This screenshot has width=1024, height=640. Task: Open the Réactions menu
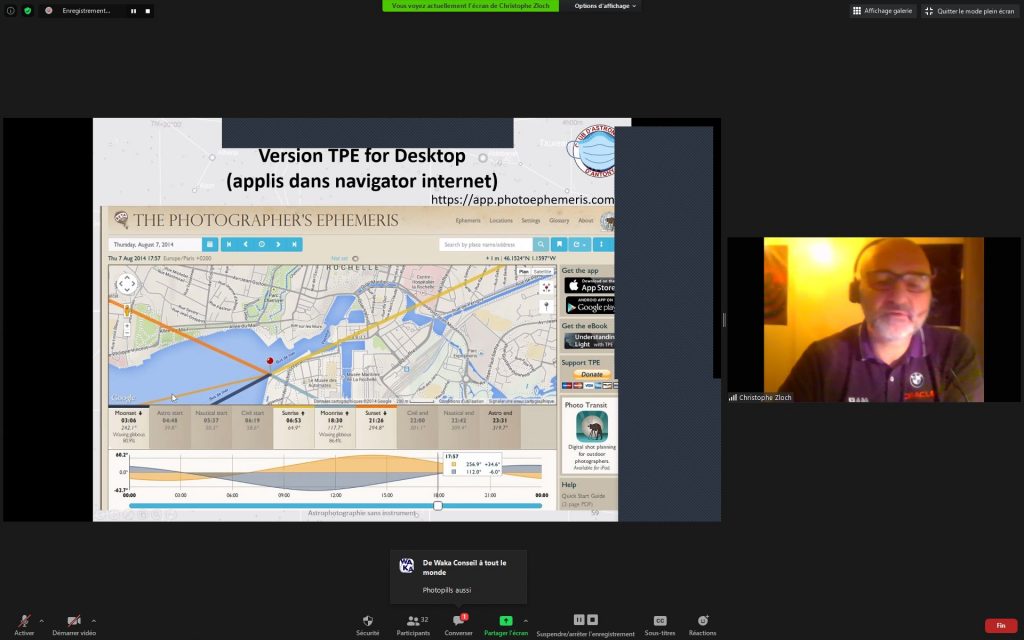tap(703, 624)
